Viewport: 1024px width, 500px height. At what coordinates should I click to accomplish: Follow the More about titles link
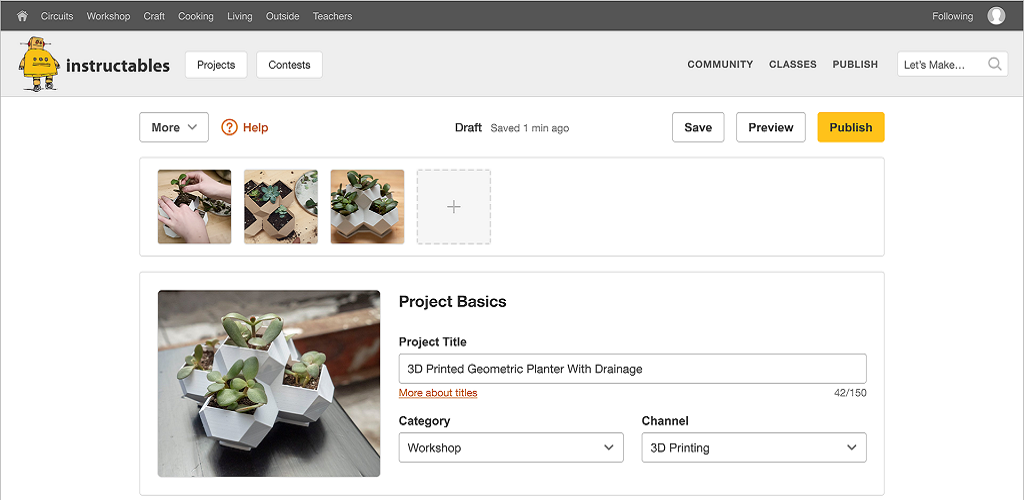pos(438,393)
